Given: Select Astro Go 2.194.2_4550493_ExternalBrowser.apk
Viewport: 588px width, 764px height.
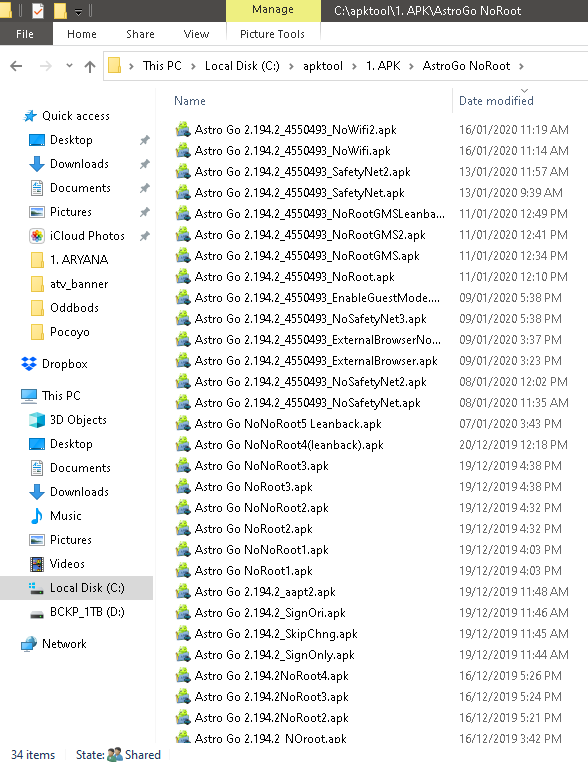Looking at the screenshot, I should click(316, 361).
